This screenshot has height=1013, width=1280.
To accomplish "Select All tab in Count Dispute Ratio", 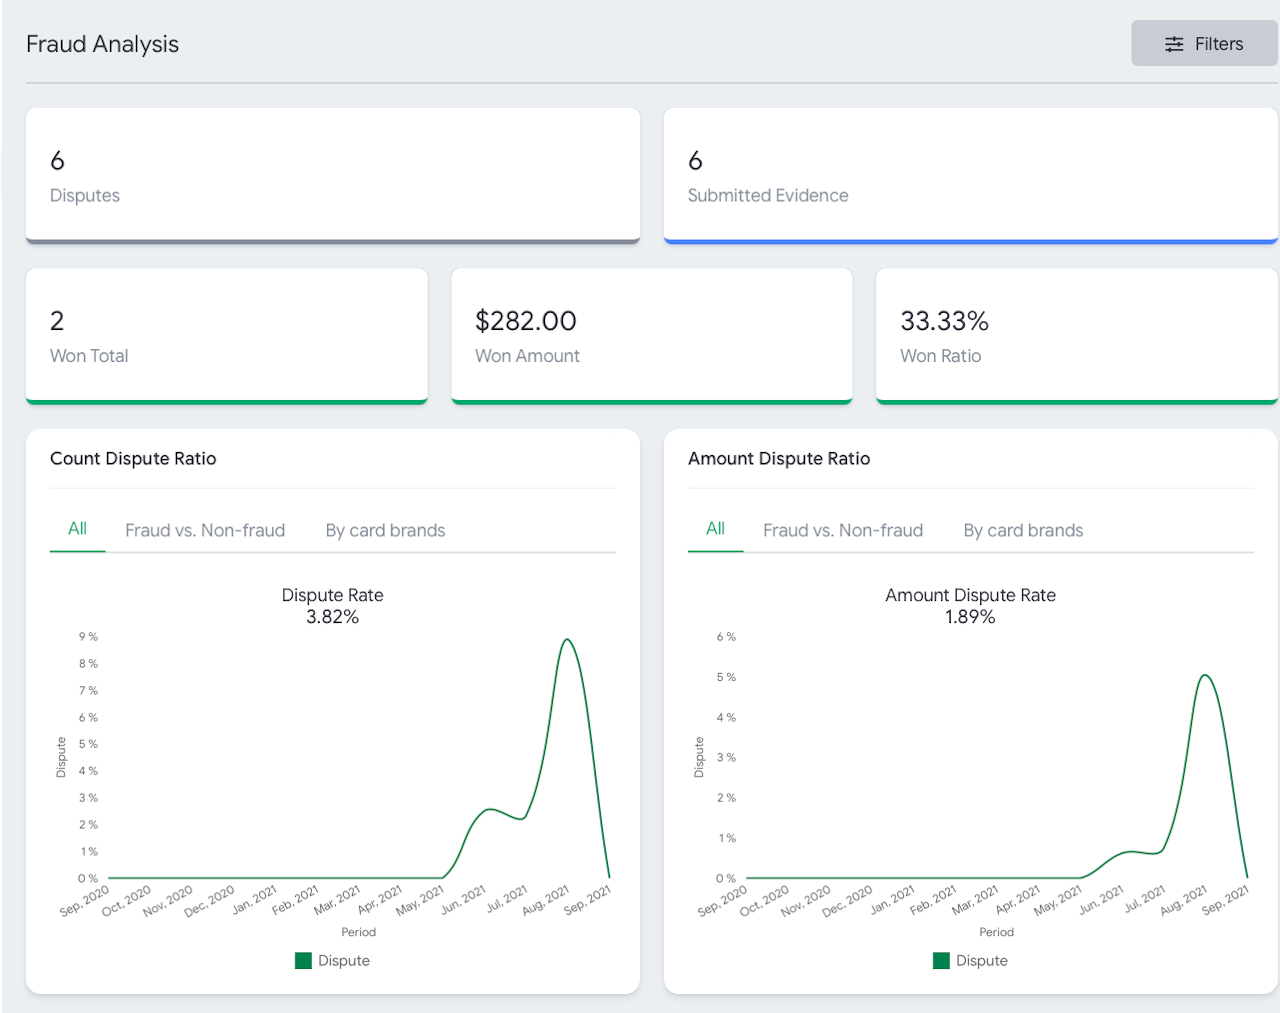I will [x=77, y=529].
